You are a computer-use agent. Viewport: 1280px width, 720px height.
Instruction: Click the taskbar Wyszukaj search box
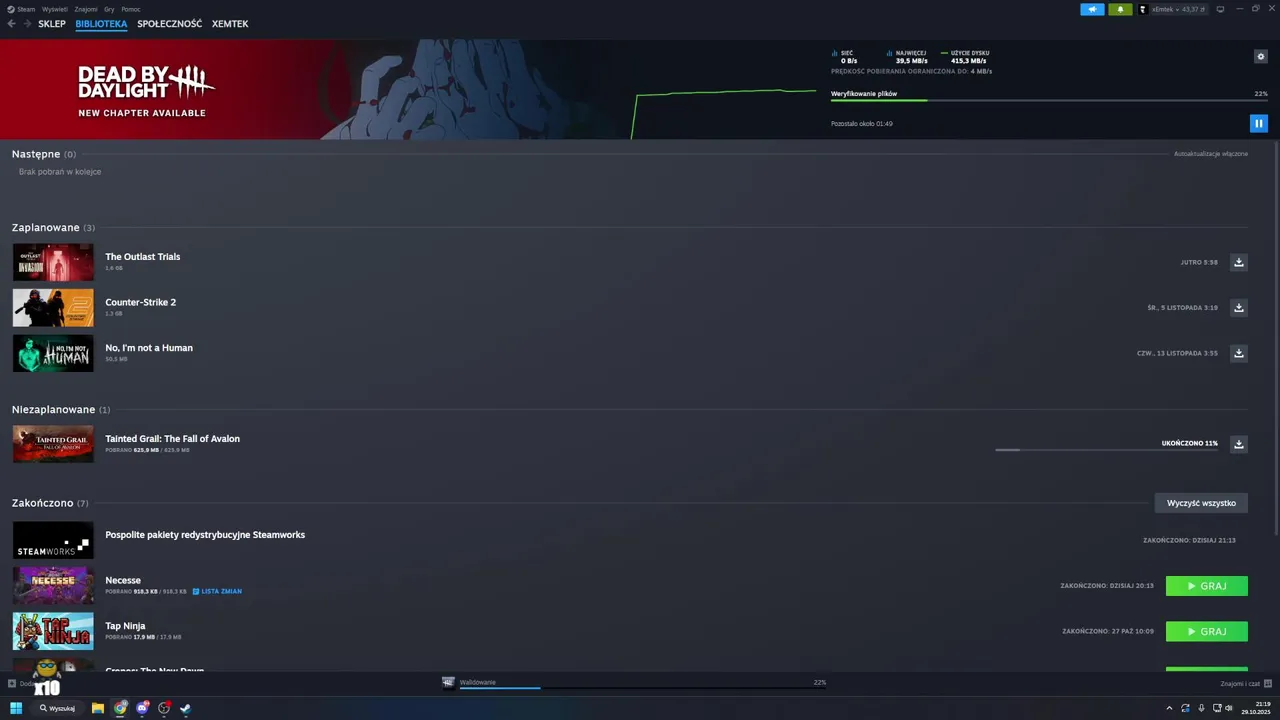pos(58,708)
